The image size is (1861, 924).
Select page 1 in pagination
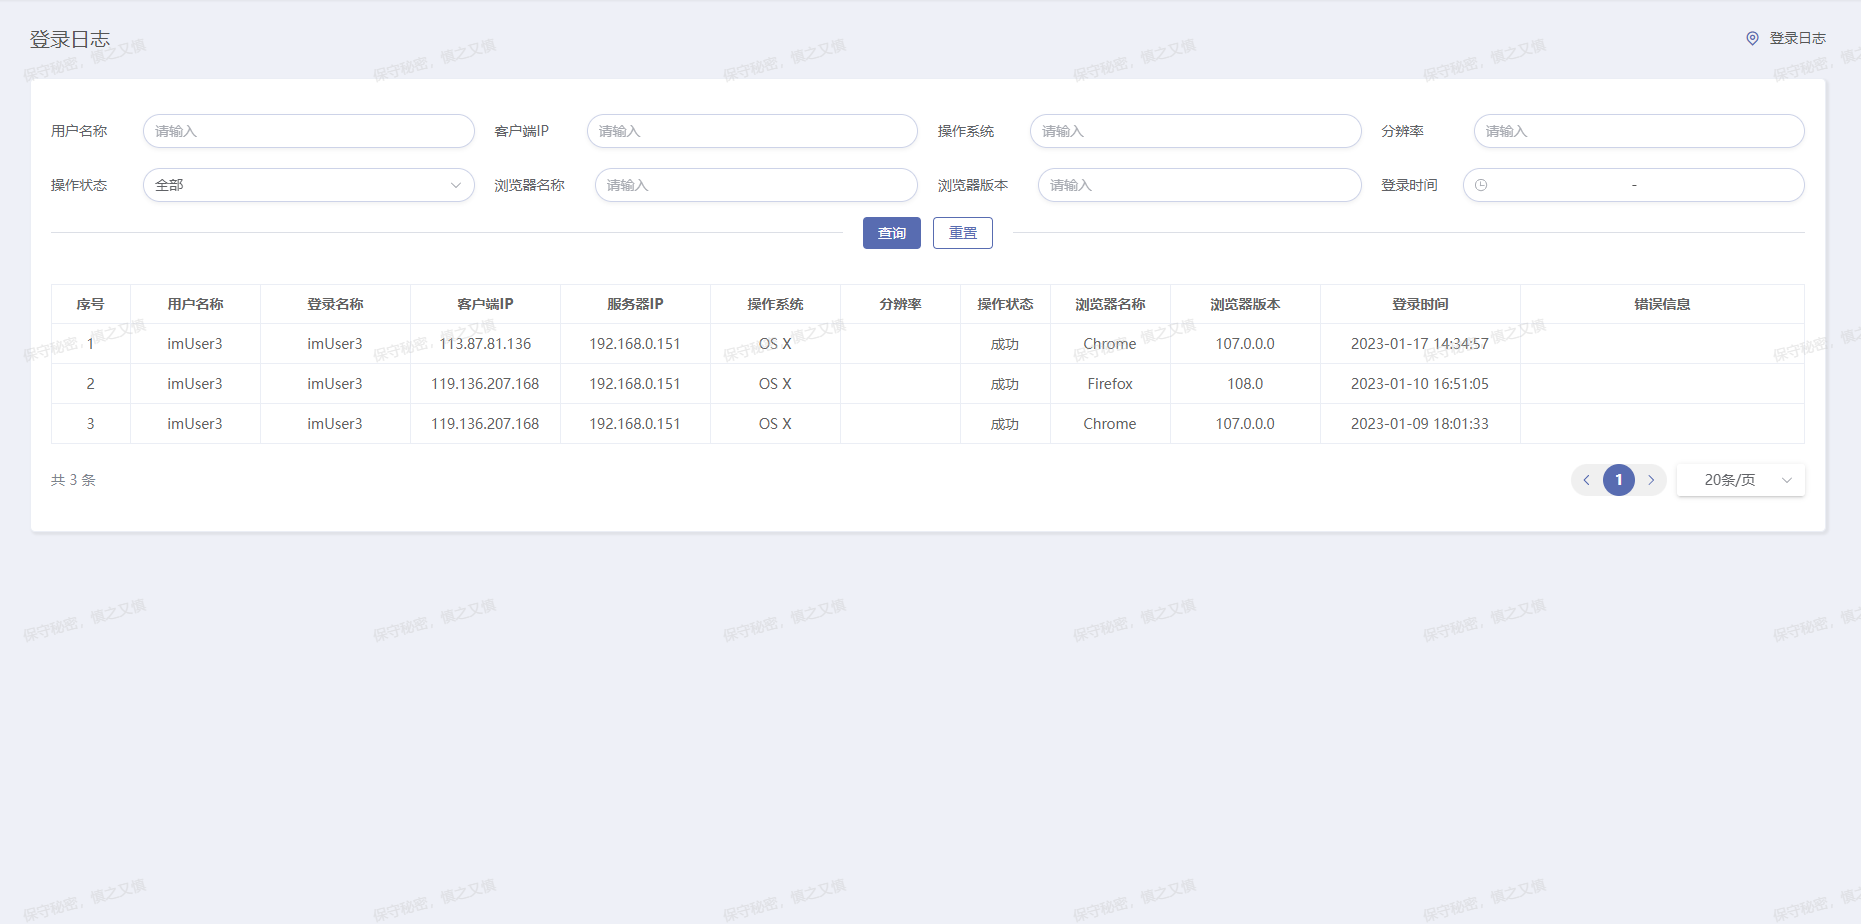coord(1618,480)
